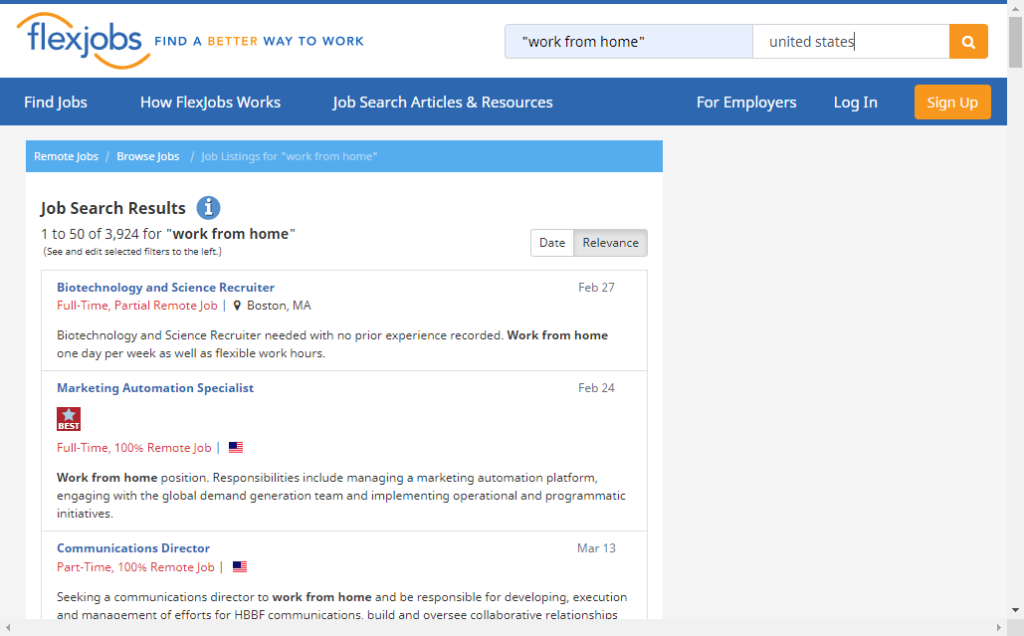
Task: Go to the For Employers page
Action: tap(746, 102)
